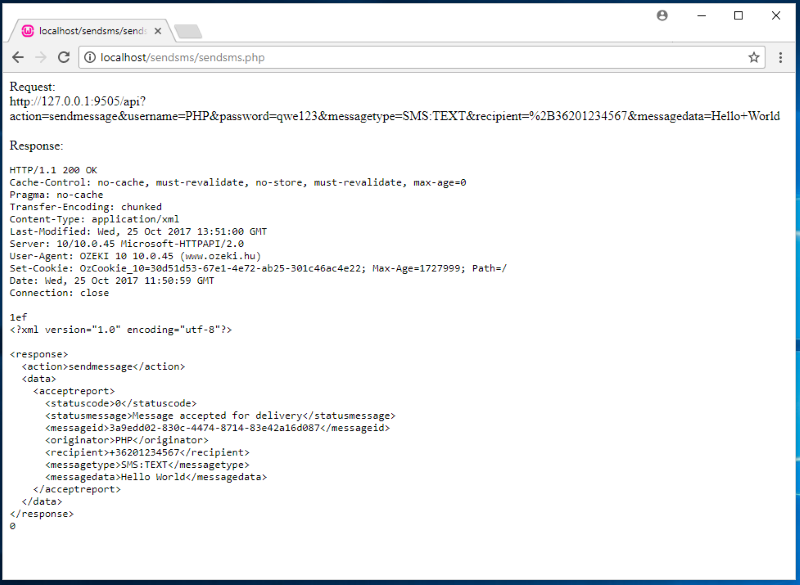Image resolution: width=800 pixels, height=585 pixels.
Task: Click the closing </data> tag
Action: click(x=42, y=501)
